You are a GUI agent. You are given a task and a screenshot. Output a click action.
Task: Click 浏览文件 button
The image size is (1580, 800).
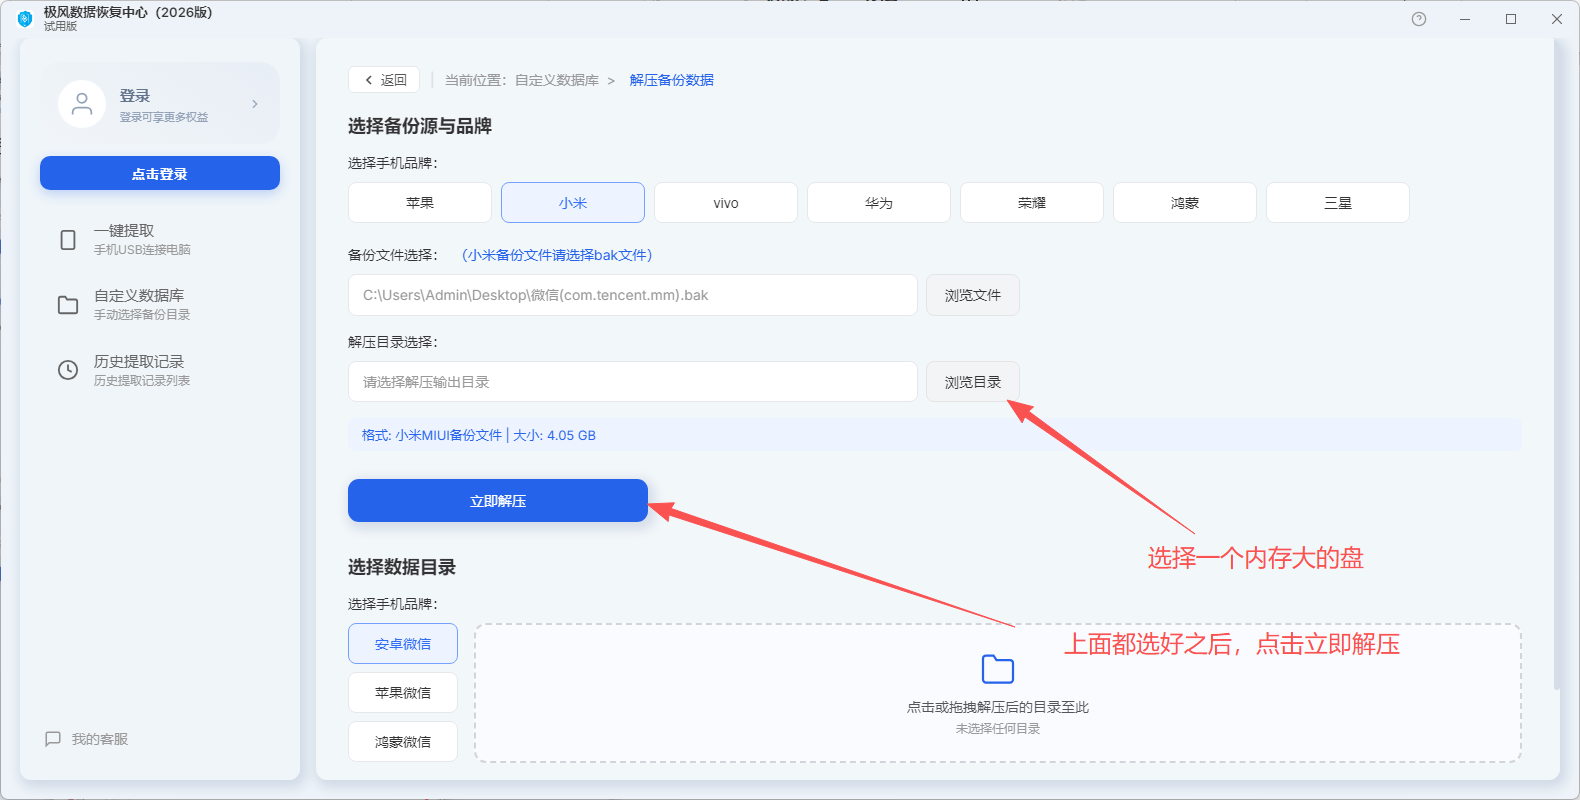coord(973,295)
